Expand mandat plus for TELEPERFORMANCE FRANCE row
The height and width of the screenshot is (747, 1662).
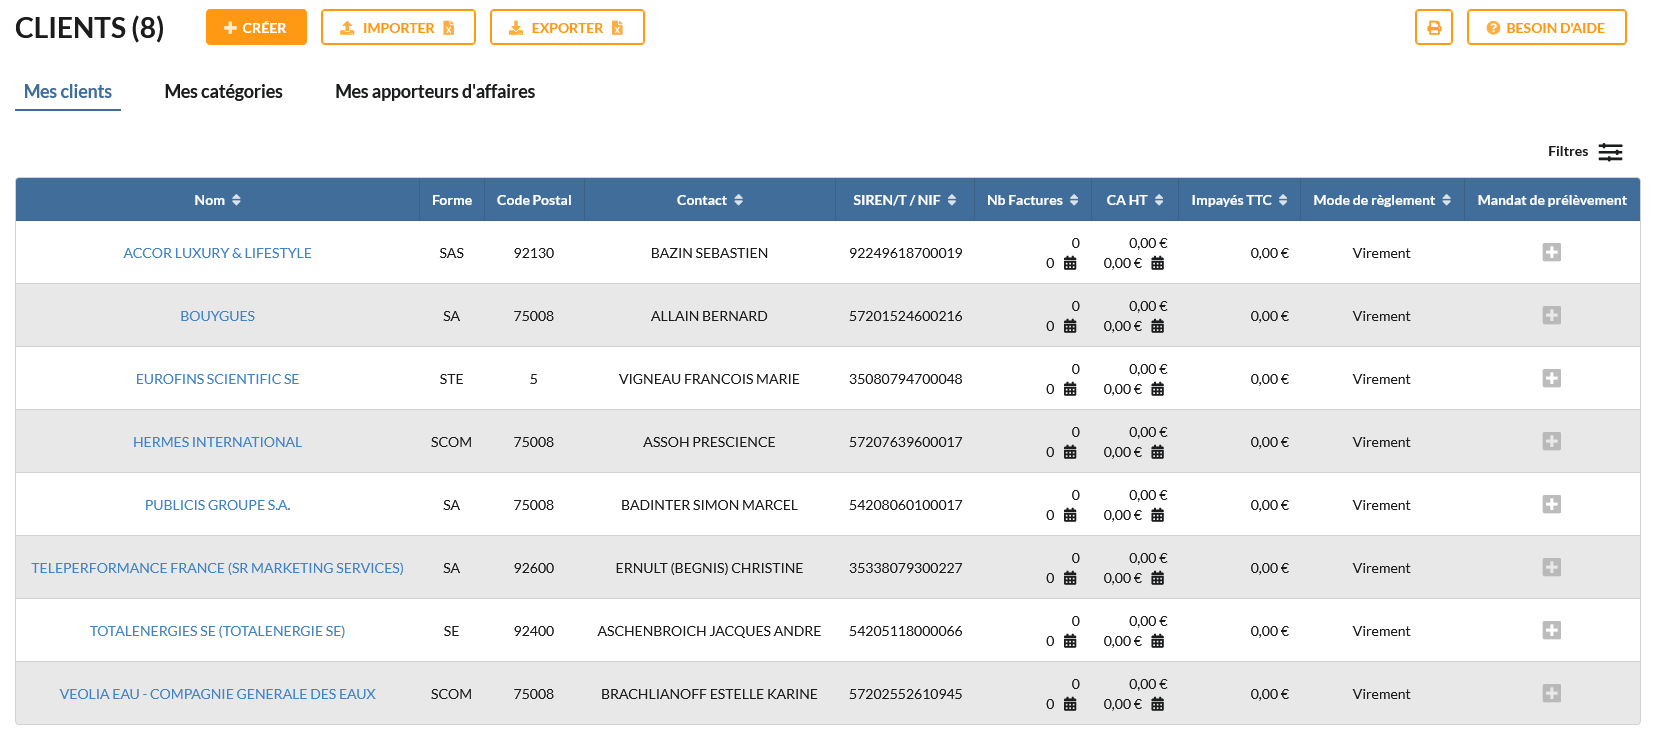(1552, 567)
